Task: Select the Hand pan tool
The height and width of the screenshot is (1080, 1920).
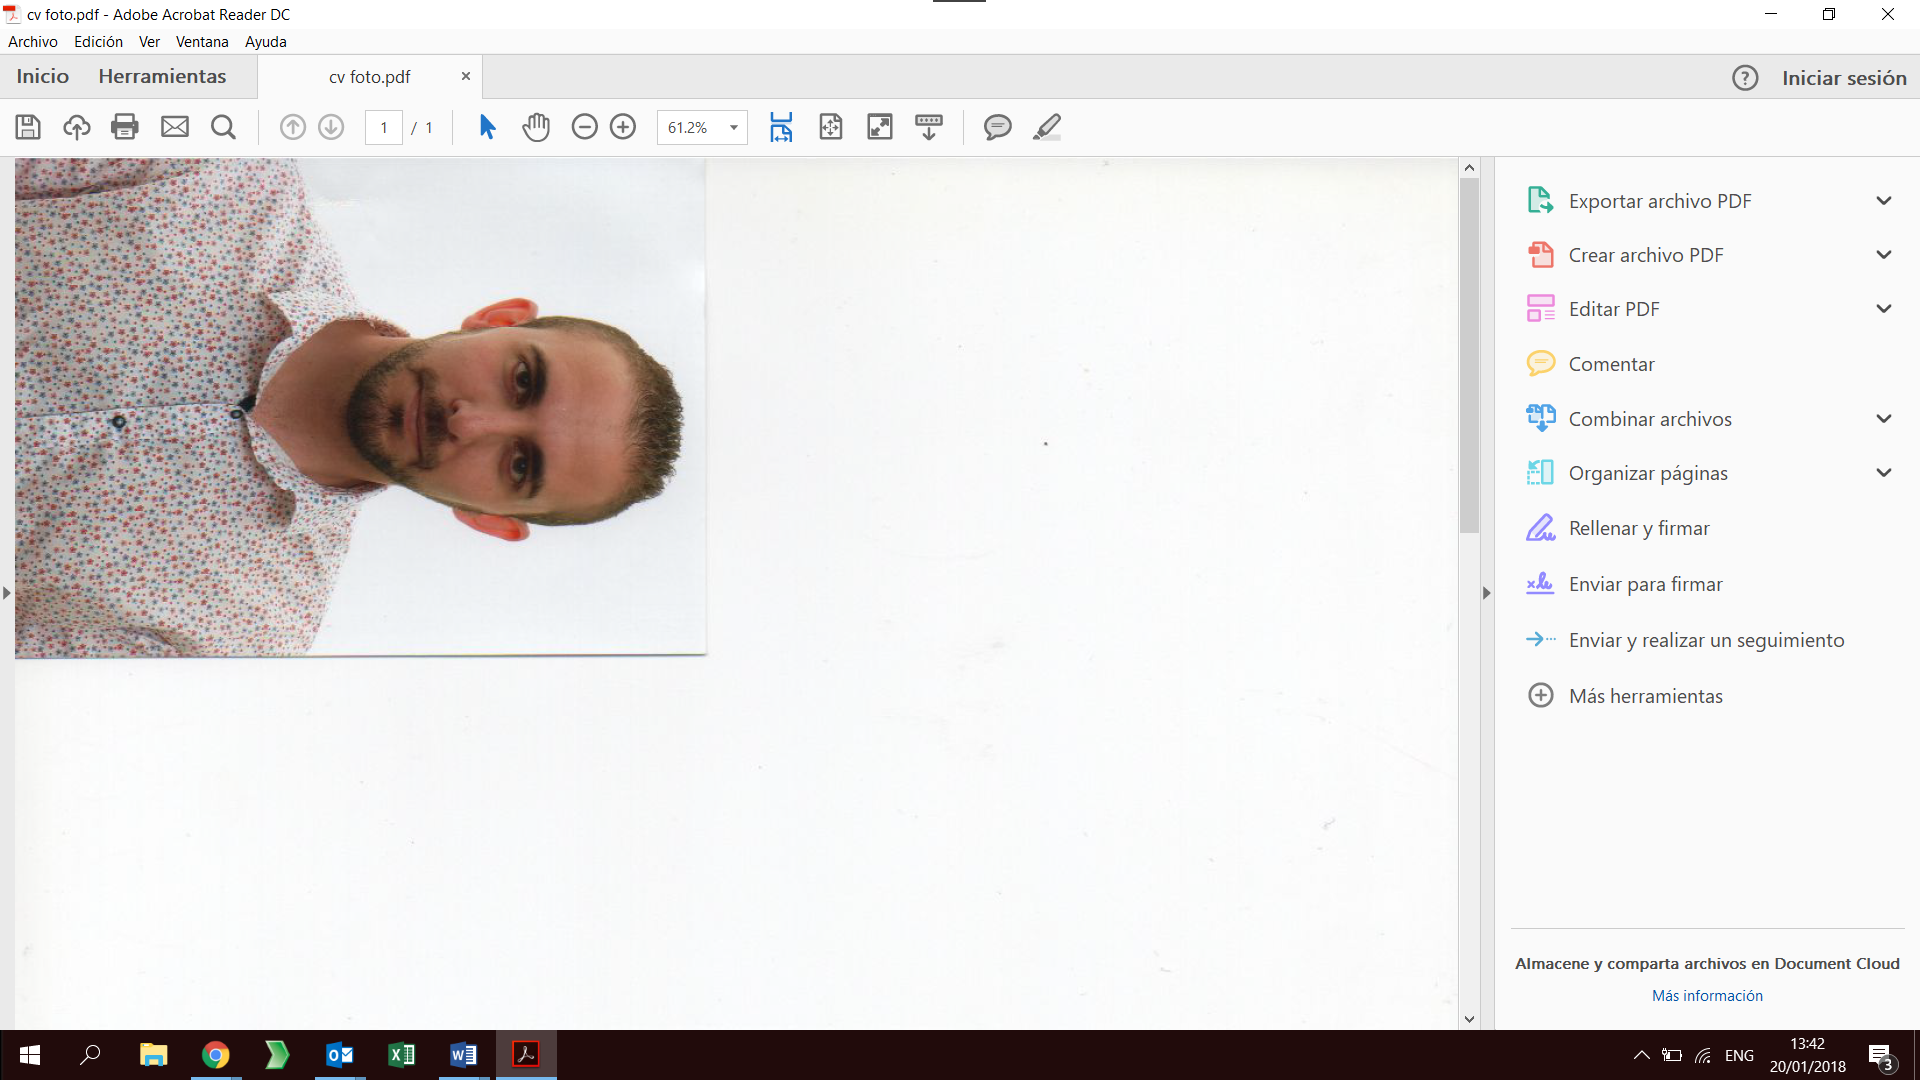Action: (x=536, y=127)
